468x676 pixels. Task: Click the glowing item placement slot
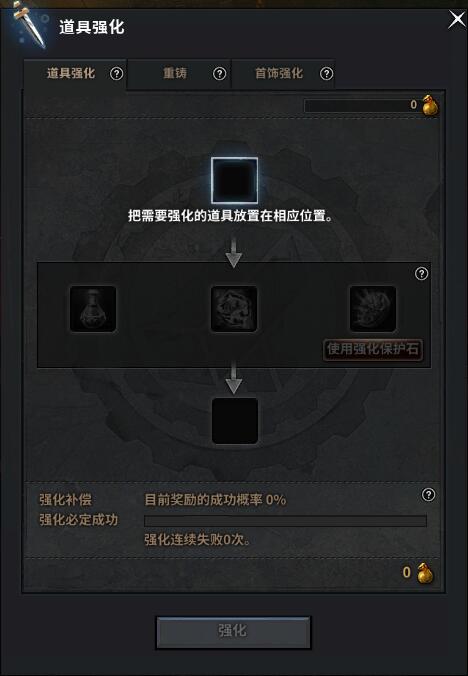click(x=234, y=180)
